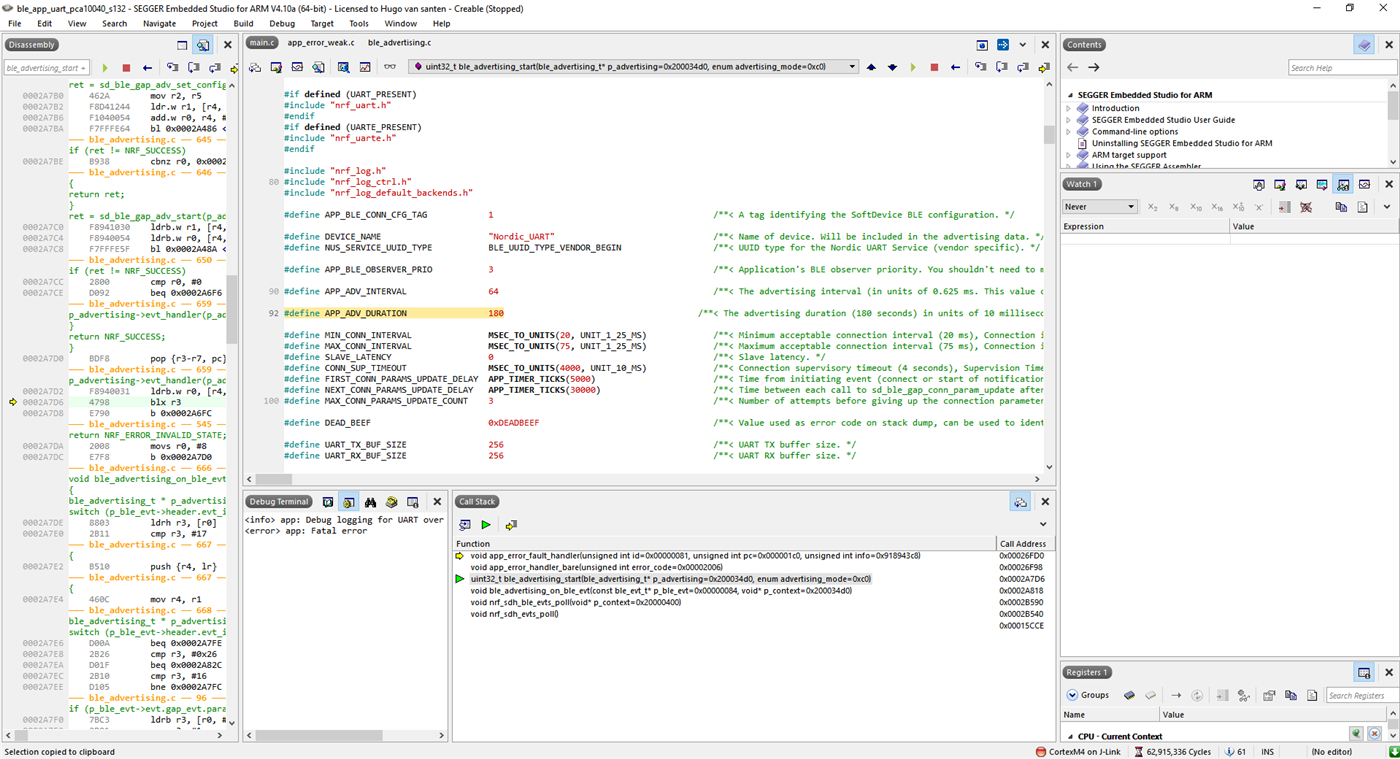Expand SEGGER Embedded Studio User Guide topic
This screenshot has height=759, width=1400.
(1068, 120)
